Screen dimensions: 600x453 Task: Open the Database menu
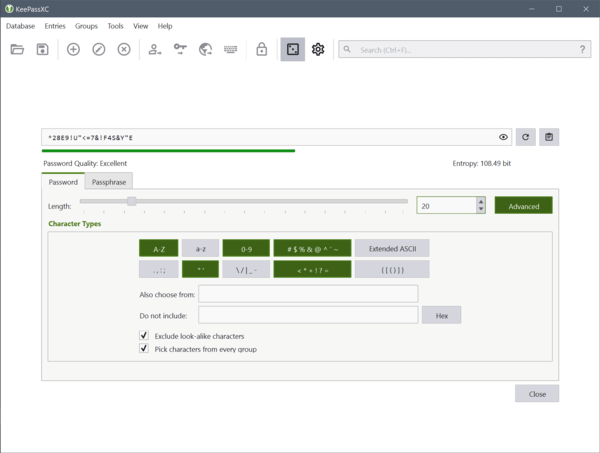pyautogui.click(x=20, y=26)
